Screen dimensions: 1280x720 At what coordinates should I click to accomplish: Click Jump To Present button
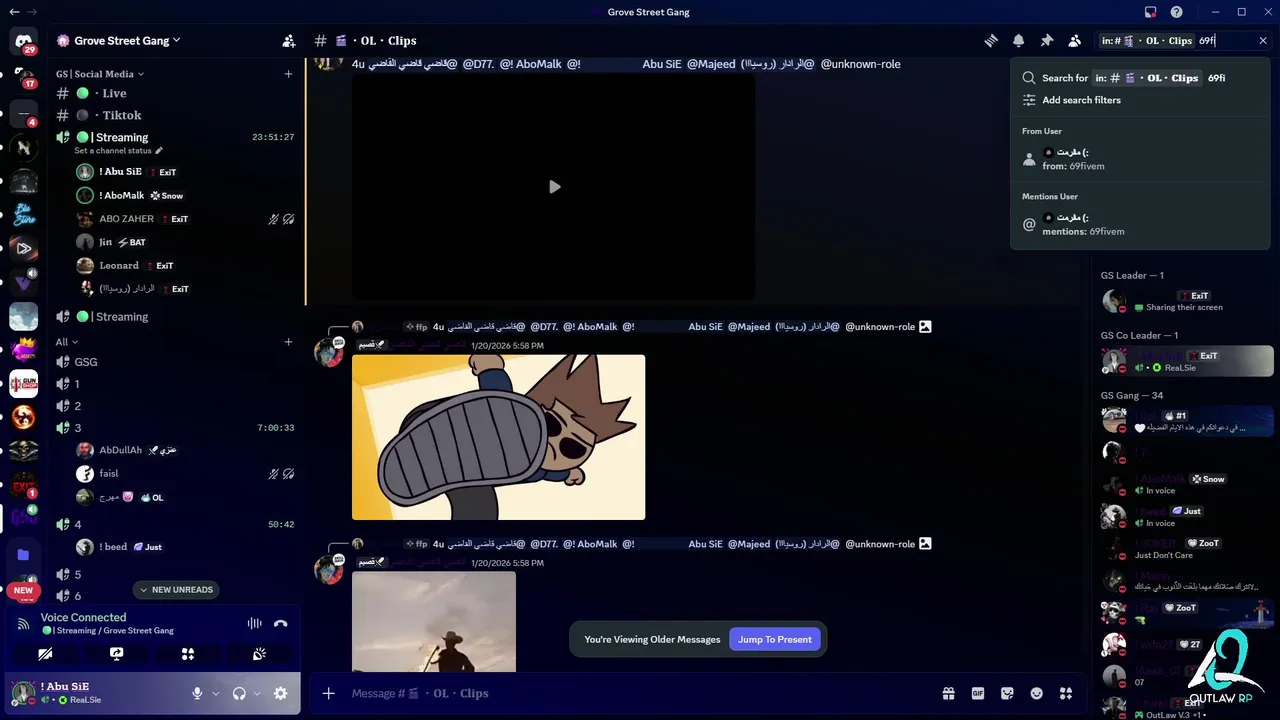pyautogui.click(x=775, y=639)
